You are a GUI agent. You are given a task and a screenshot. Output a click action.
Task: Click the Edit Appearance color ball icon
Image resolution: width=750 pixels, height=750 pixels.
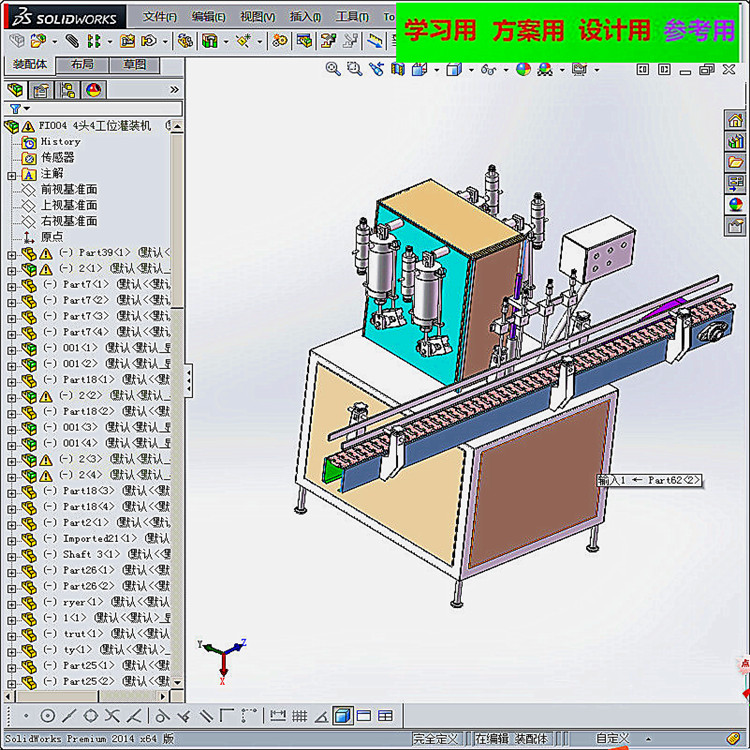coord(524,69)
